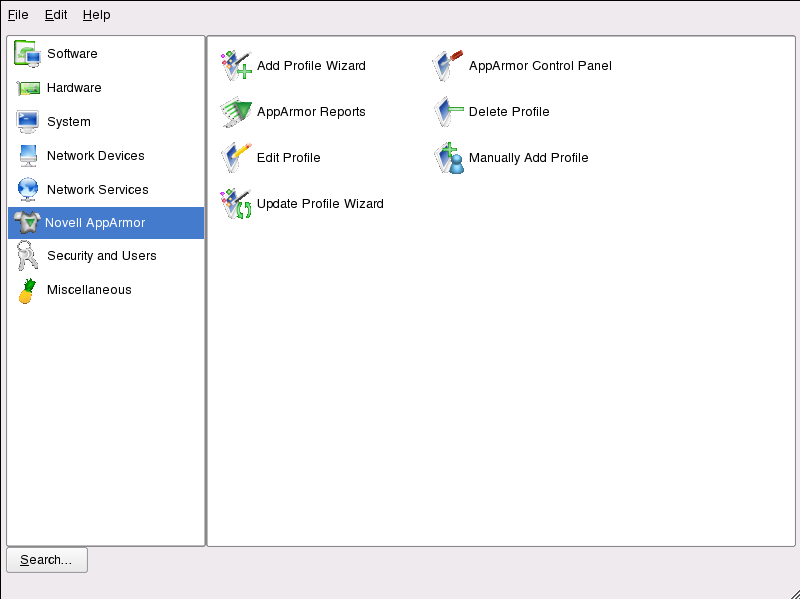Click the Manually Add Profile icon
Viewport: 800px width, 599px height.
[x=448, y=158]
